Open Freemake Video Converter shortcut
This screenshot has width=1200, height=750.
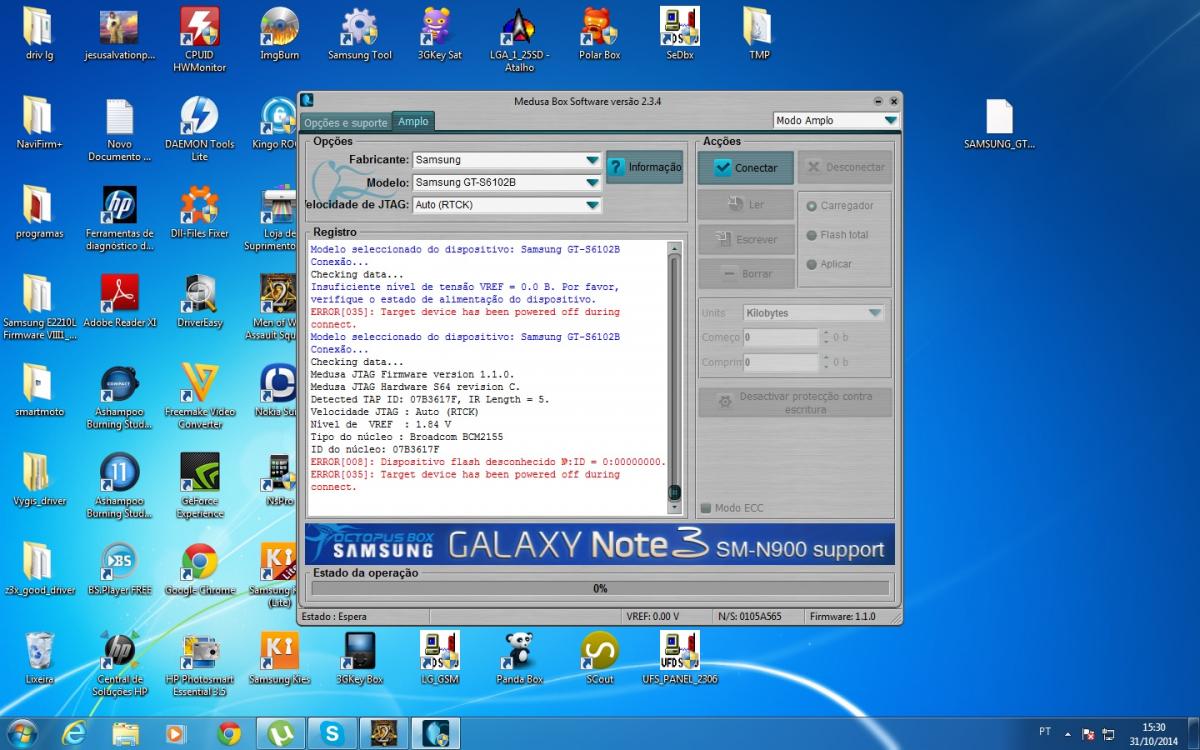(x=199, y=397)
